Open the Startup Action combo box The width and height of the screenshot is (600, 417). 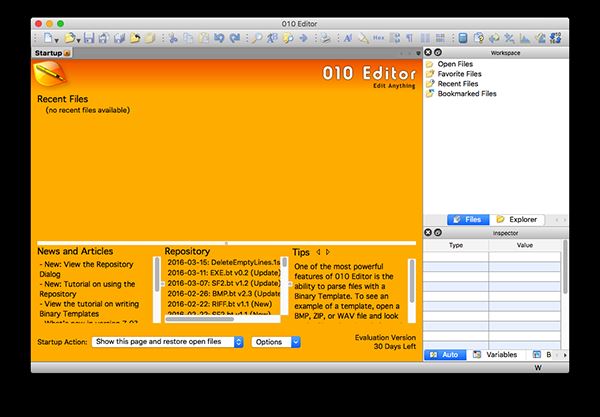(x=168, y=342)
